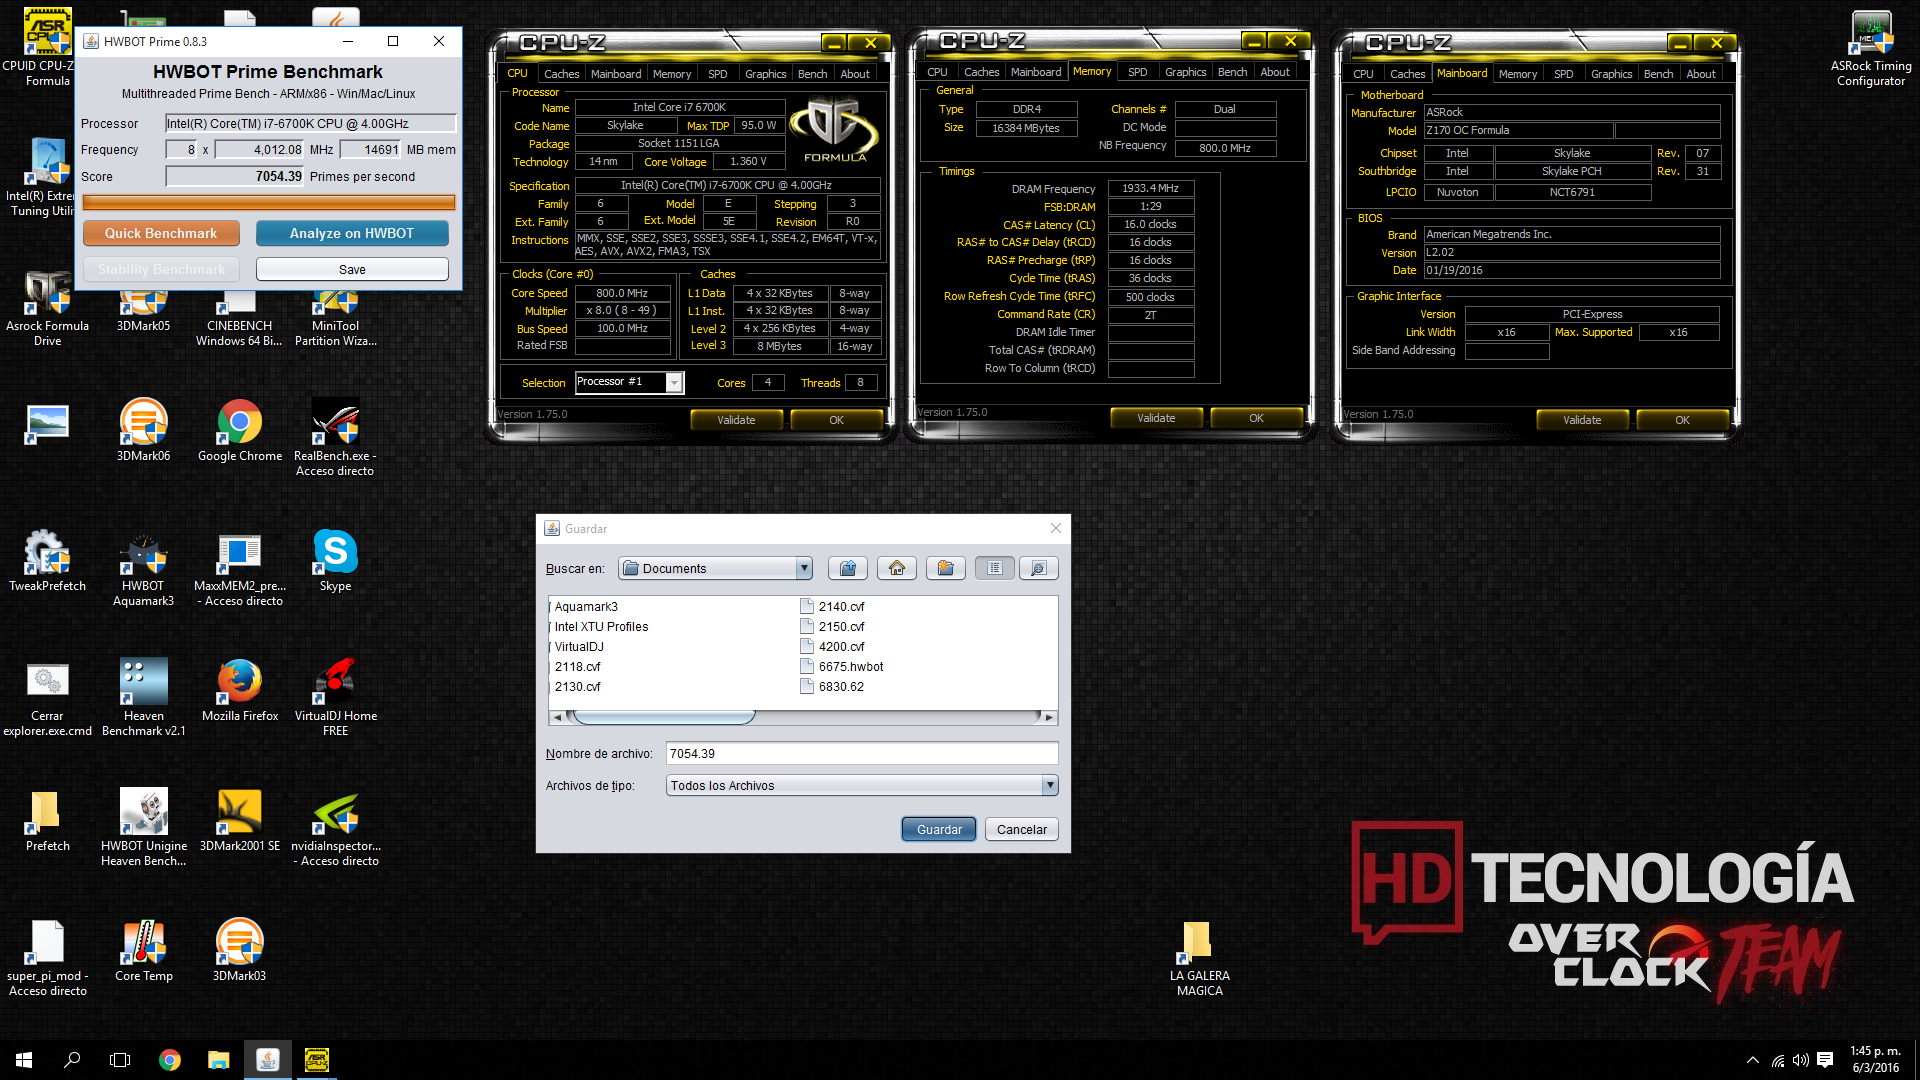Open Bench tab in Mainboard CPU-Z window
The image size is (1920, 1080).
pos(1658,74)
